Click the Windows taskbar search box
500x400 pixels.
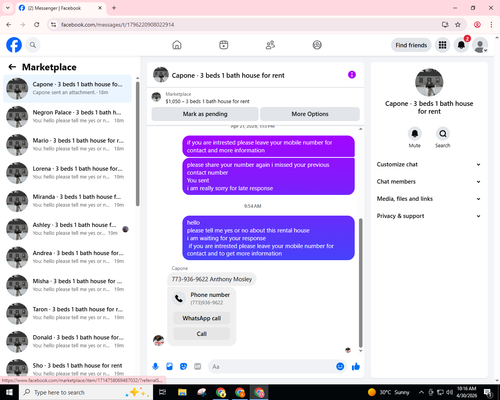(86, 392)
